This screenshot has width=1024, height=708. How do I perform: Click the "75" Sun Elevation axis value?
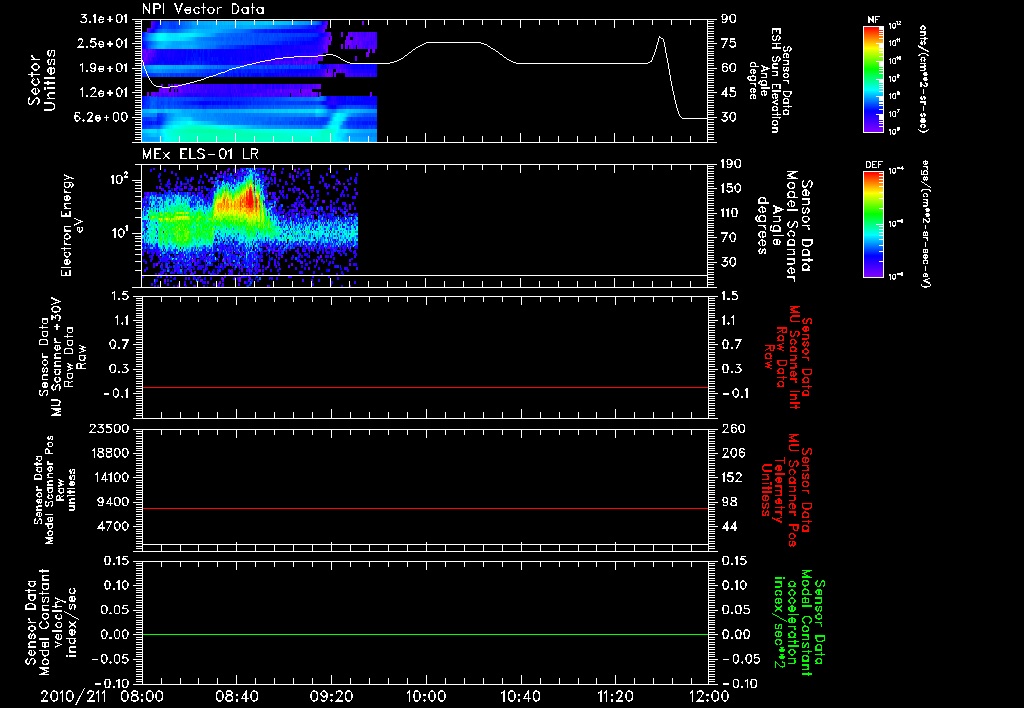tap(729, 43)
